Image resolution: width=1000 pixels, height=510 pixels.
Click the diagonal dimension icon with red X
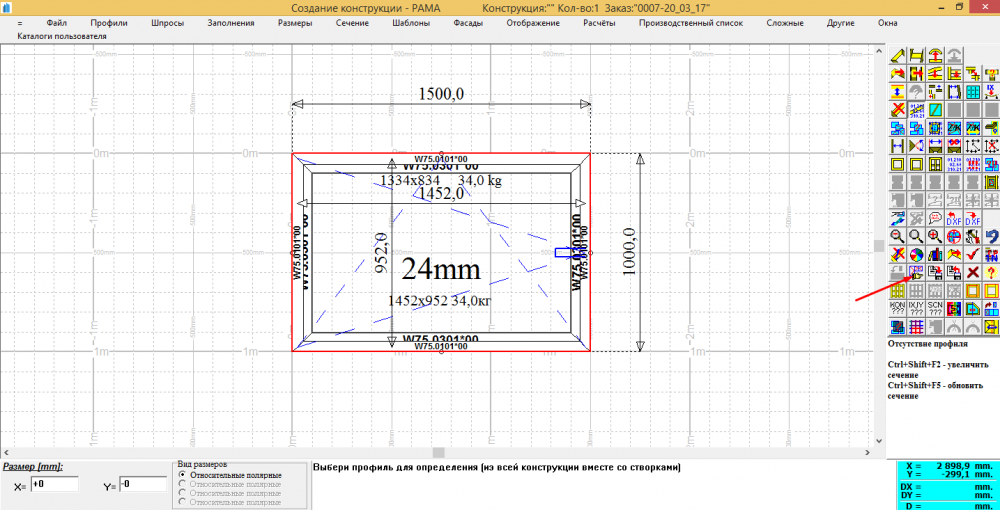(x=991, y=146)
